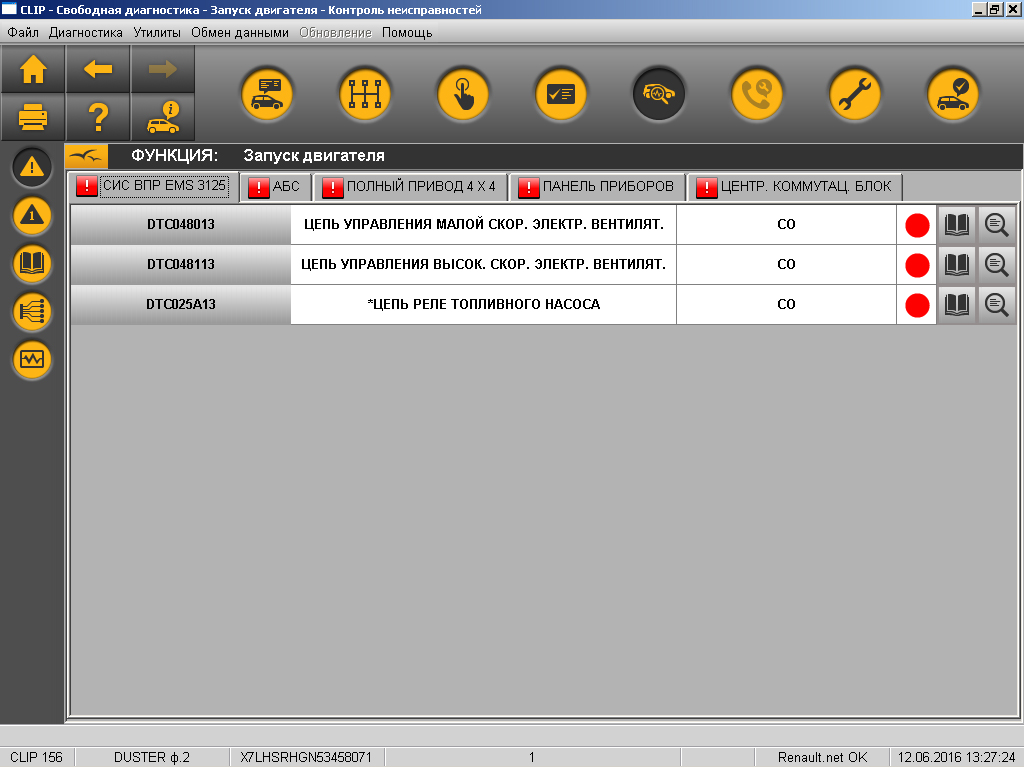Inspect DTC025A13 with magnifier icon
The height and width of the screenshot is (768, 1024).
tap(997, 304)
